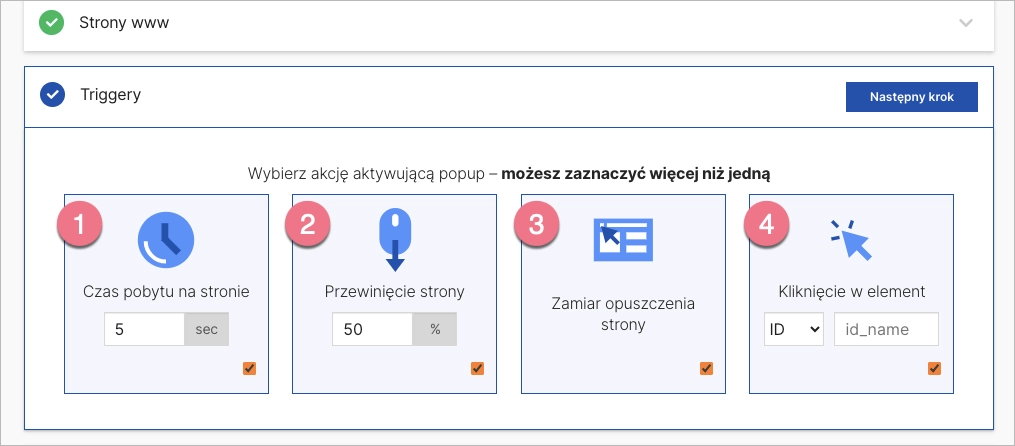Click the scroll percentage field with 50
1015x446 pixels.
(372, 329)
